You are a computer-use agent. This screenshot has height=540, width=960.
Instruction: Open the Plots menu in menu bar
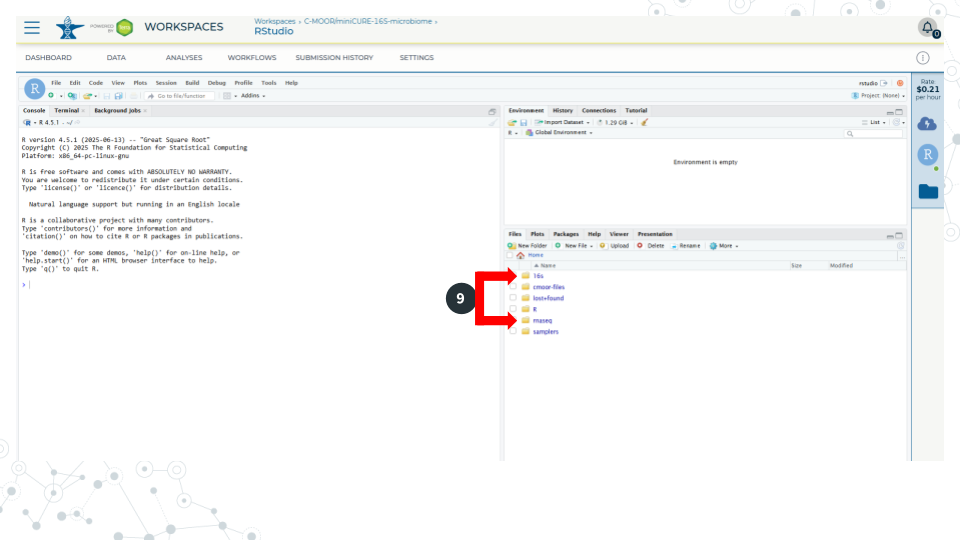140,83
